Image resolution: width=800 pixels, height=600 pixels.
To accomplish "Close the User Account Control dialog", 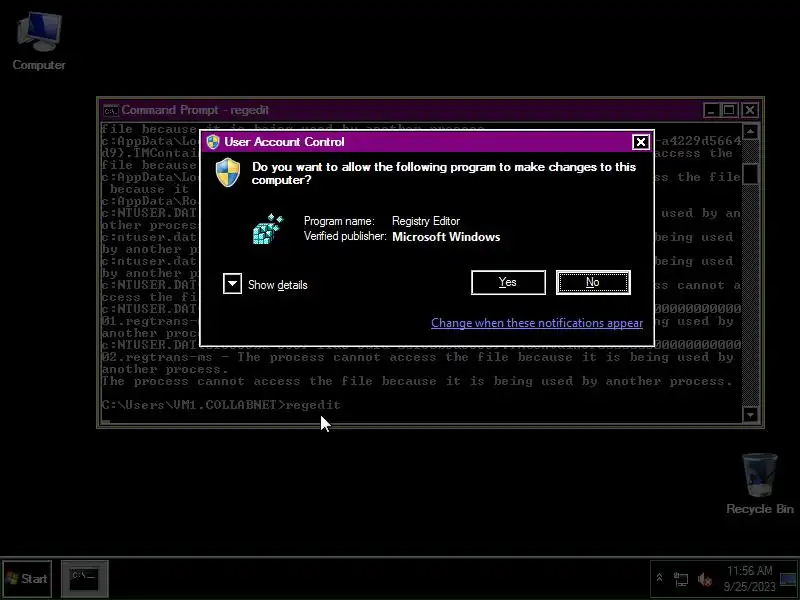I will coord(640,142).
